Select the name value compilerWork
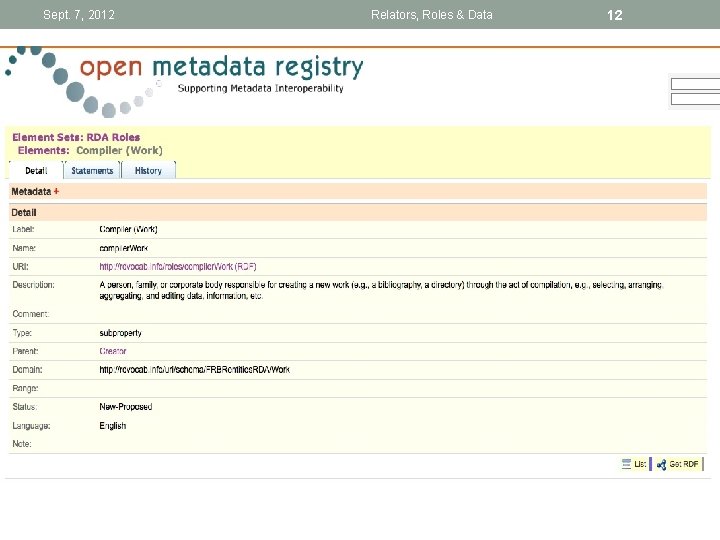 [x=124, y=248]
